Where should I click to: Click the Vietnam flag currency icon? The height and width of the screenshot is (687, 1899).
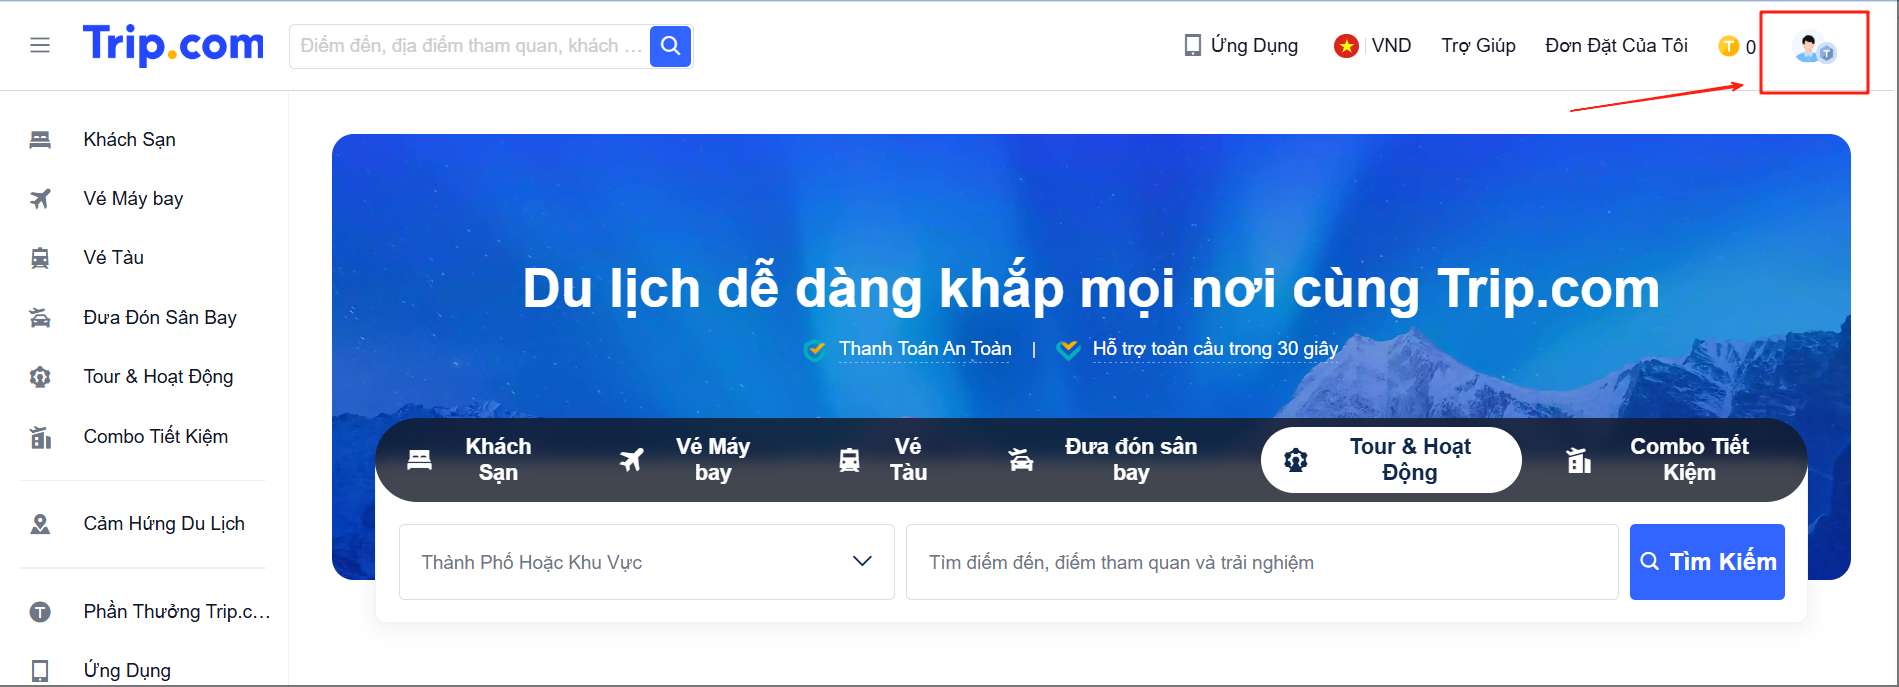pyautogui.click(x=1346, y=46)
